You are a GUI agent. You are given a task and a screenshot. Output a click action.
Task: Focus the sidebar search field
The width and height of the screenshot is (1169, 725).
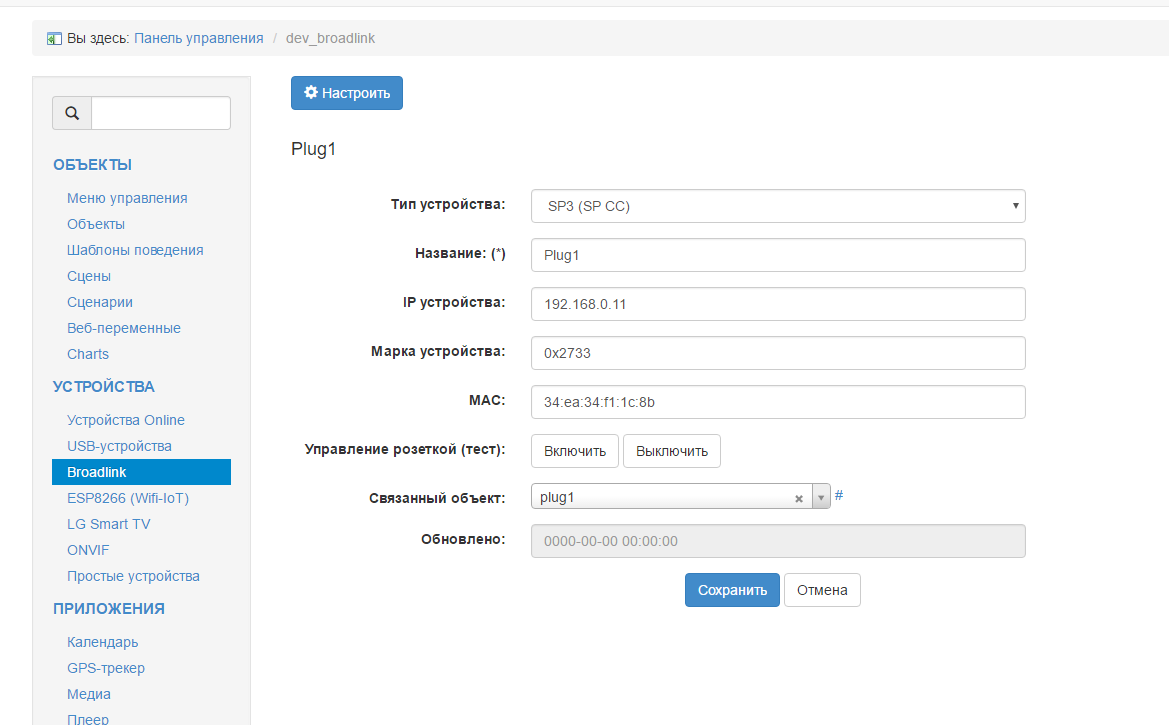pyautogui.click(x=160, y=113)
